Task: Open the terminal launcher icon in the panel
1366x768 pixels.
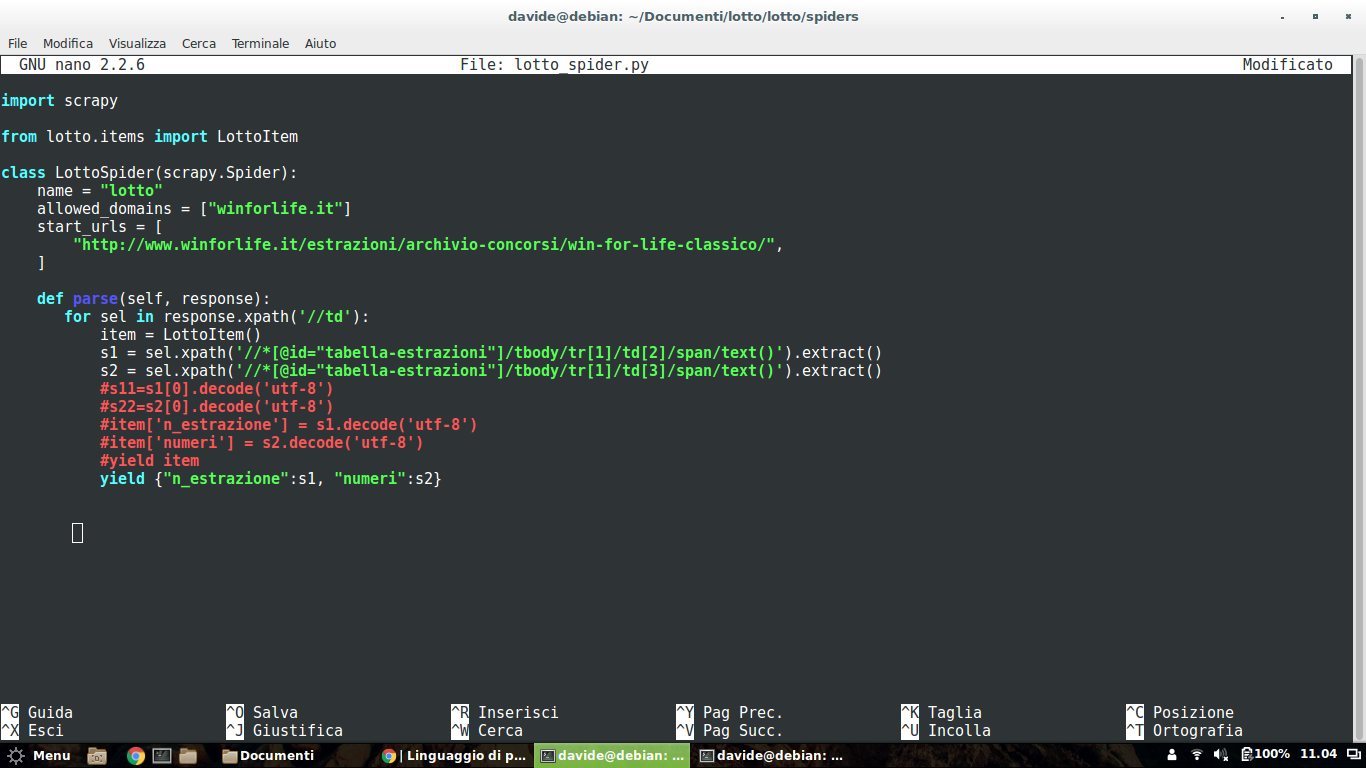Action: click(162, 755)
